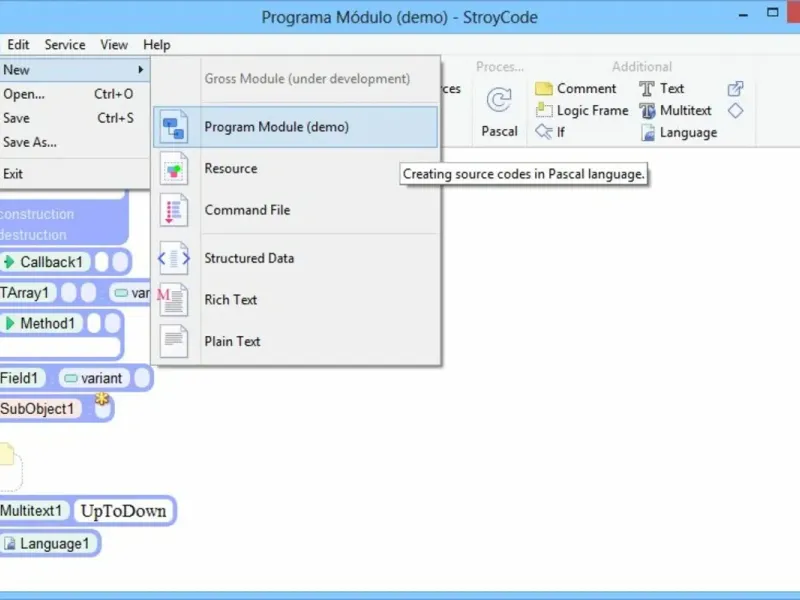Click the Language1 block label

(x=55, y=544)
